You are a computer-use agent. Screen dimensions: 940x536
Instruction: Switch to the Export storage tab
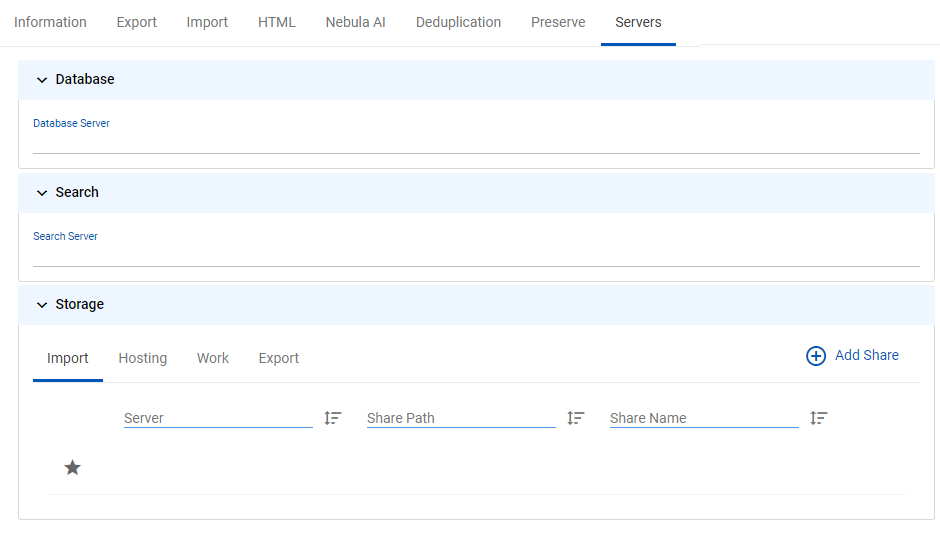tap(279, 358)
